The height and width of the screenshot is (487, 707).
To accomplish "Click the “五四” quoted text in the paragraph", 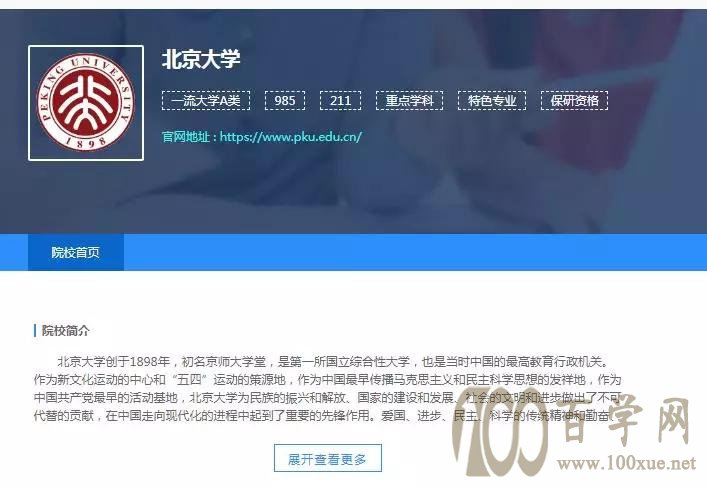I will pos(189,380).
